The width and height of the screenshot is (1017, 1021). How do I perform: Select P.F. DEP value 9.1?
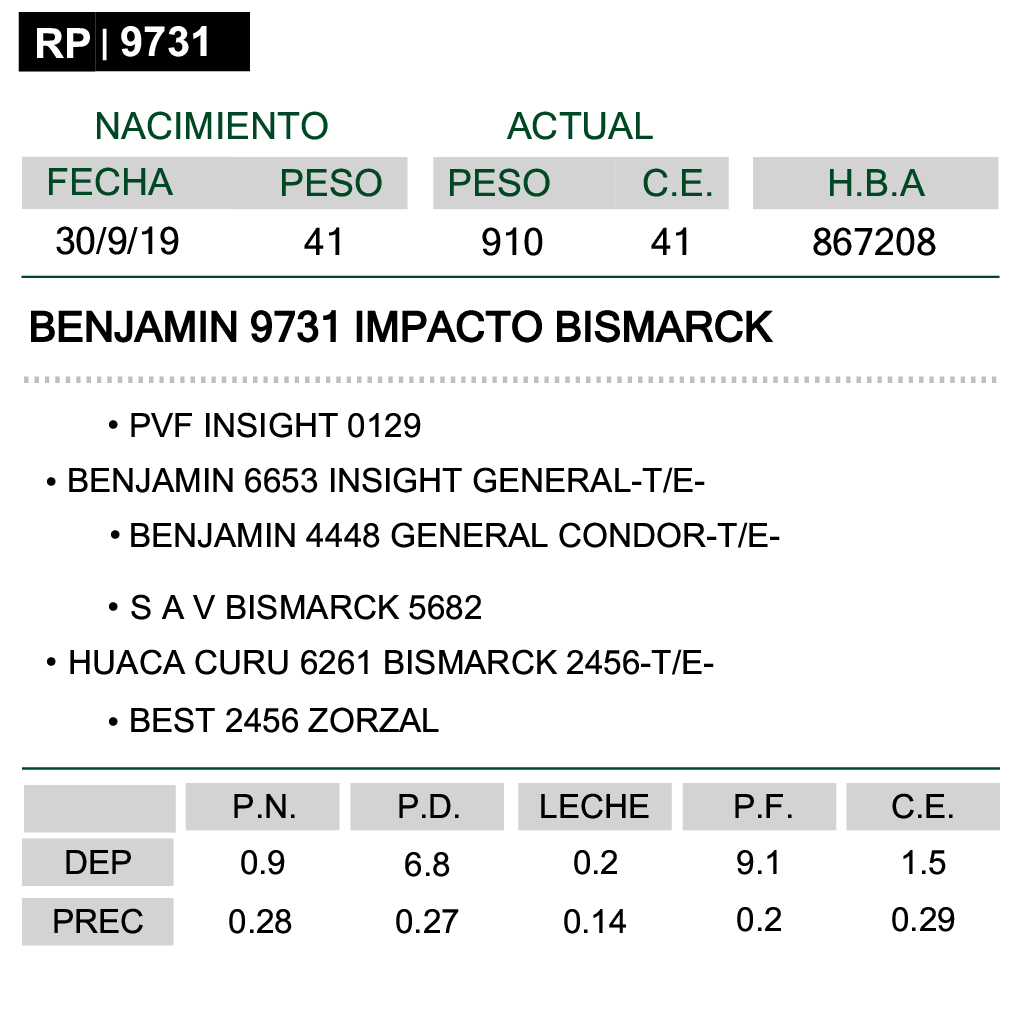(x=758, y=863)
